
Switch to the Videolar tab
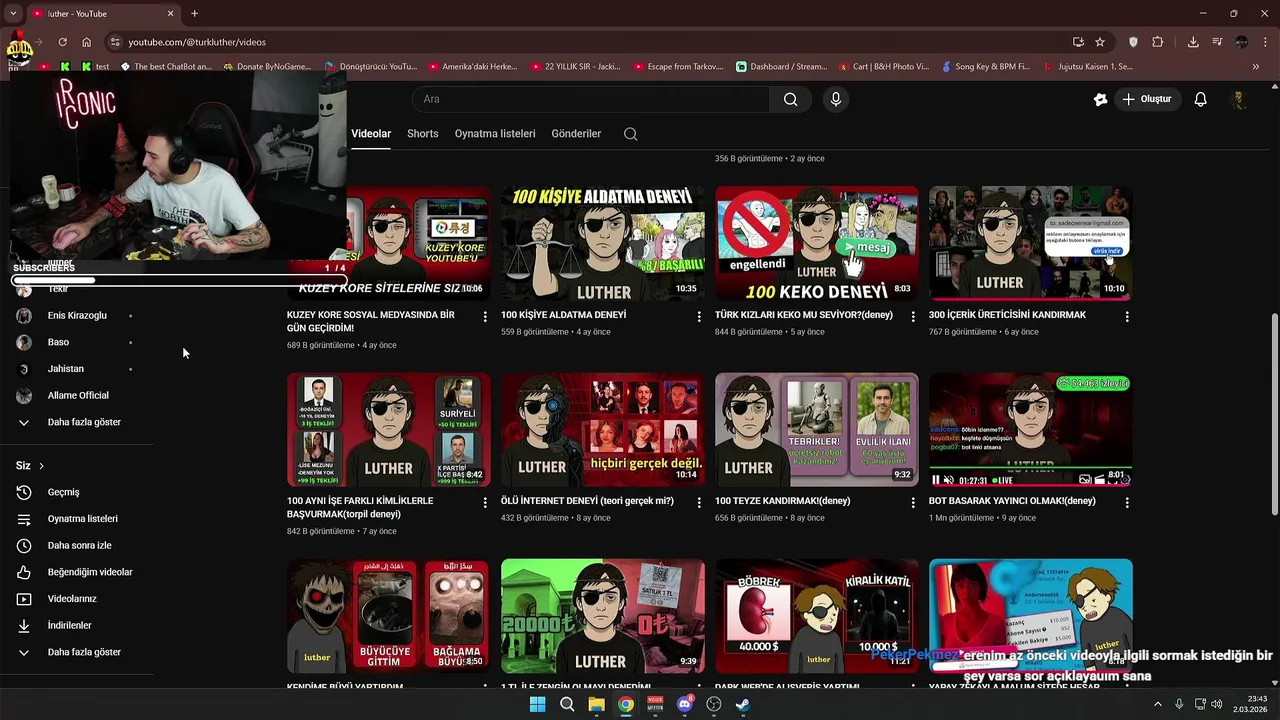coord(371,134)
